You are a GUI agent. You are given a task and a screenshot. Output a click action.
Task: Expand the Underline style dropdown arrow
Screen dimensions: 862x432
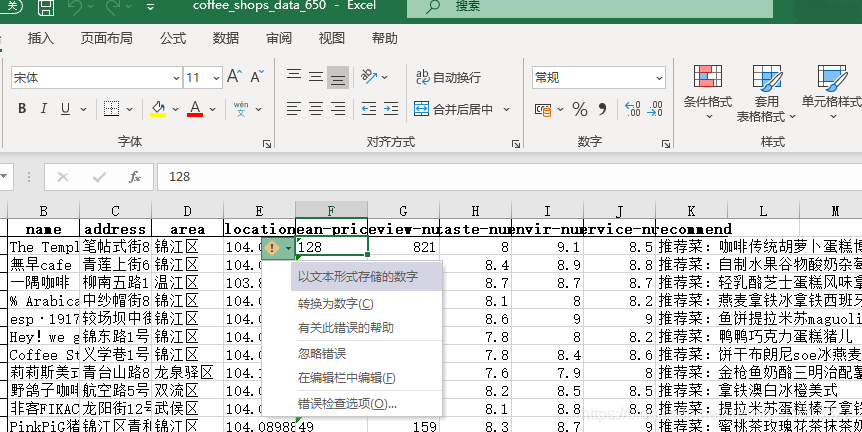(x=84, y=109)
